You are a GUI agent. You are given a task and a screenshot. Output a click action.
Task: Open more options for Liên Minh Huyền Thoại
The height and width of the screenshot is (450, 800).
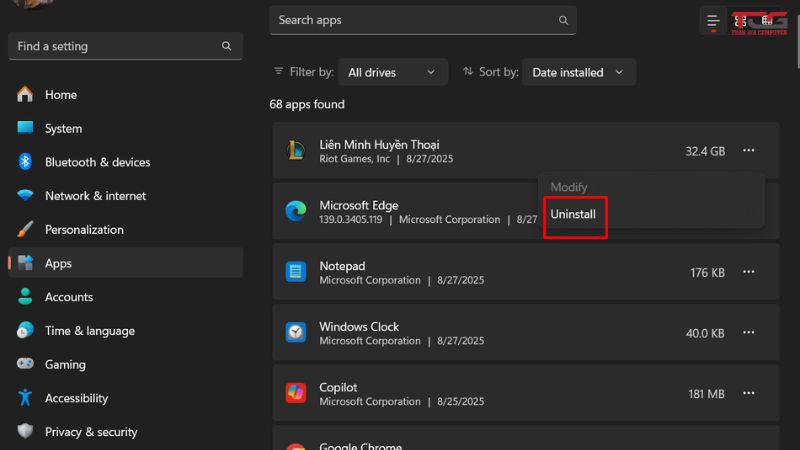coord(748,151)
